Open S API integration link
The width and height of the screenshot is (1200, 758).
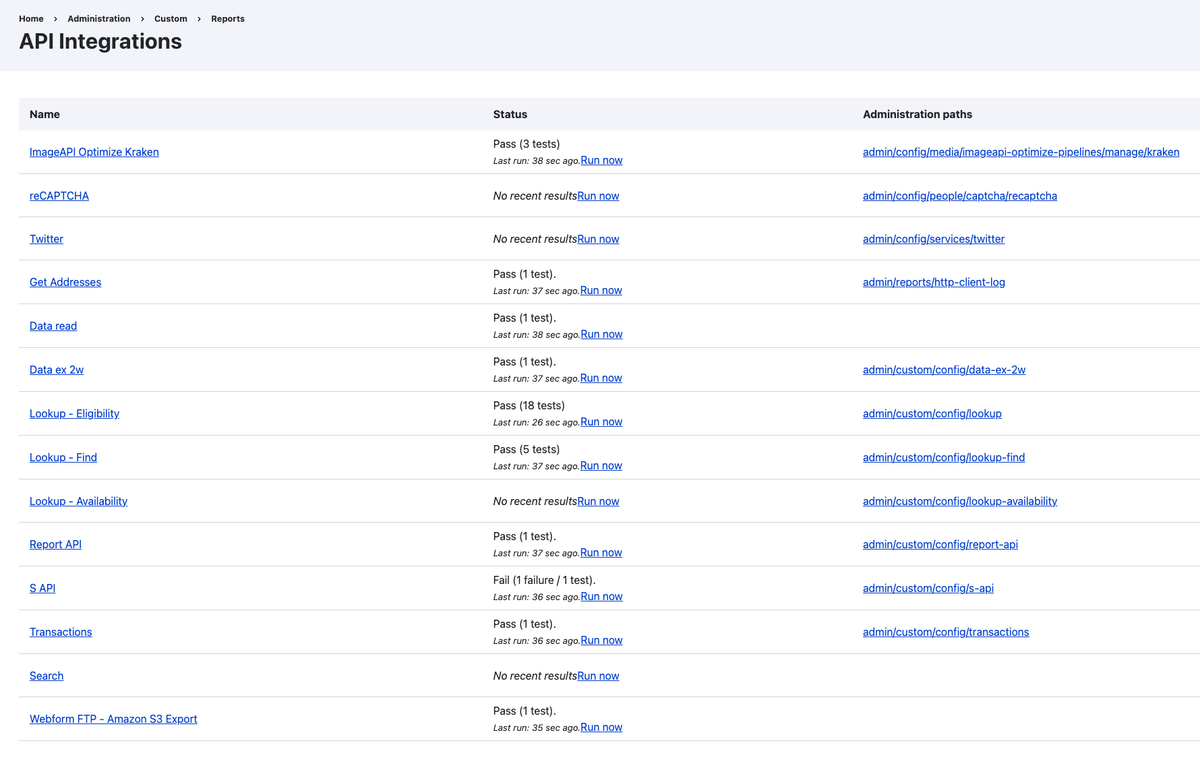[x=42, y=588]
